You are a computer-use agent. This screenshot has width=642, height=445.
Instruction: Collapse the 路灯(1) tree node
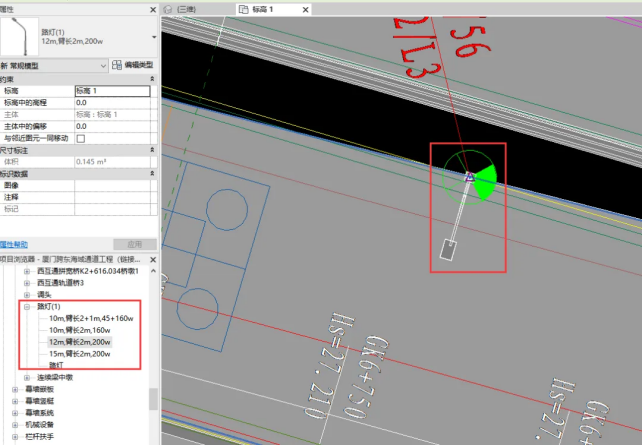tap(27, 306)
